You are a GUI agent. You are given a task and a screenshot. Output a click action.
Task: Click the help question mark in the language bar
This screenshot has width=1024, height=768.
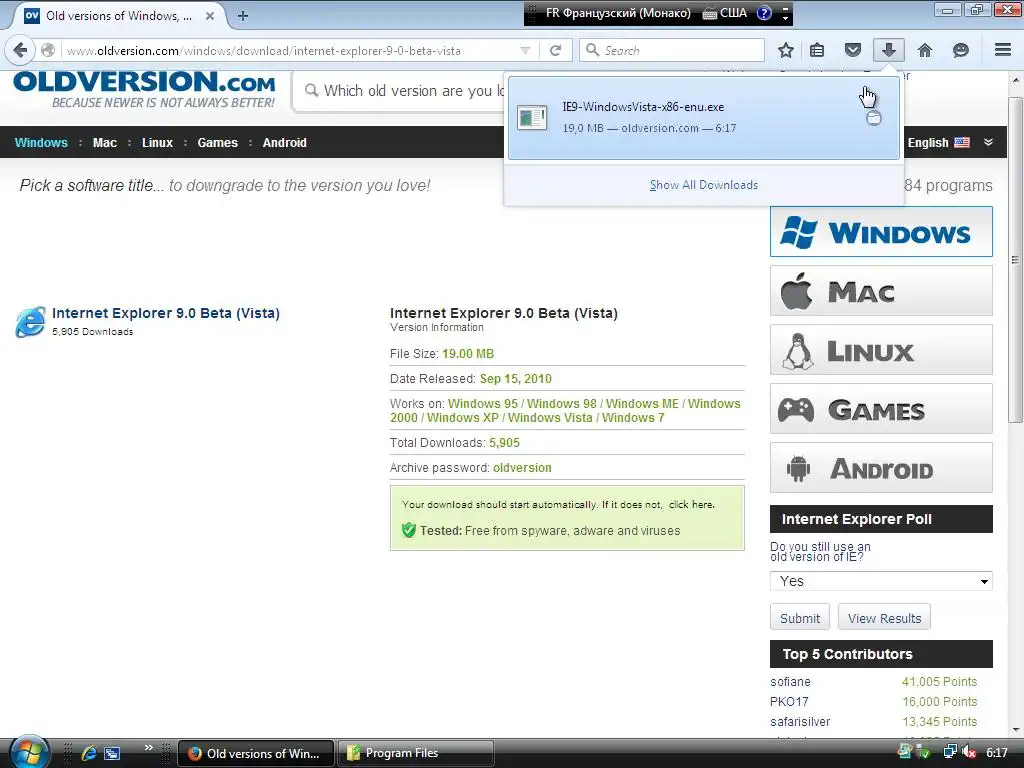[764, 13]
